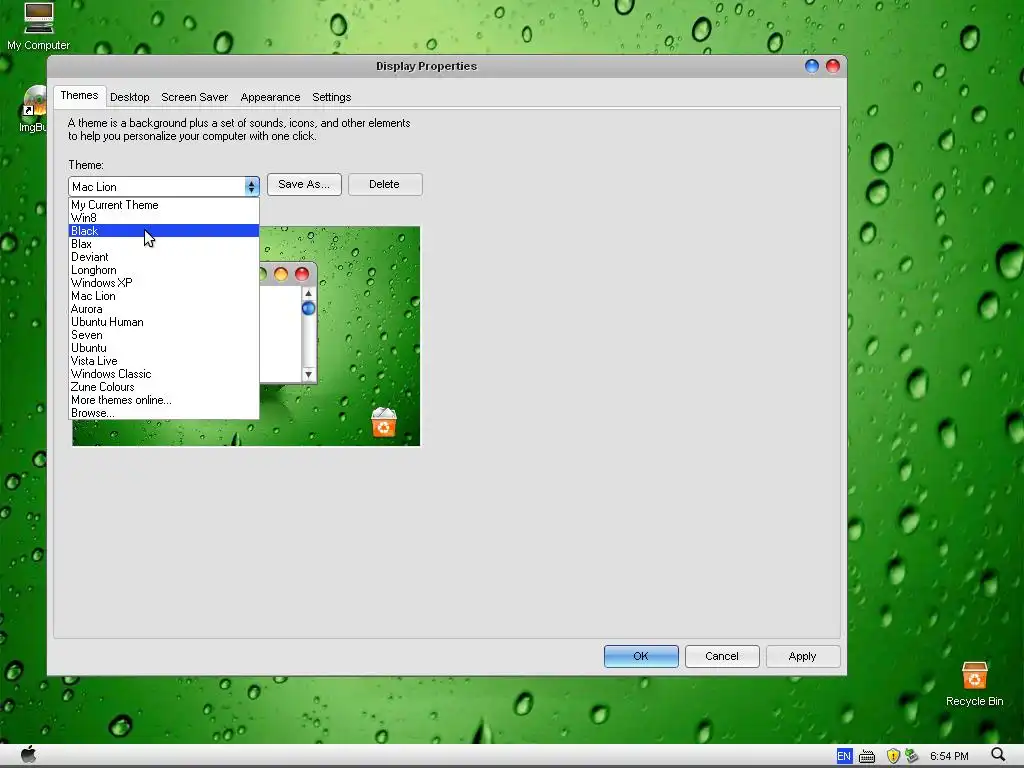Choose the Zune Colours theme
Viewport: 1024px width, 768px height.
coord(164,387)
